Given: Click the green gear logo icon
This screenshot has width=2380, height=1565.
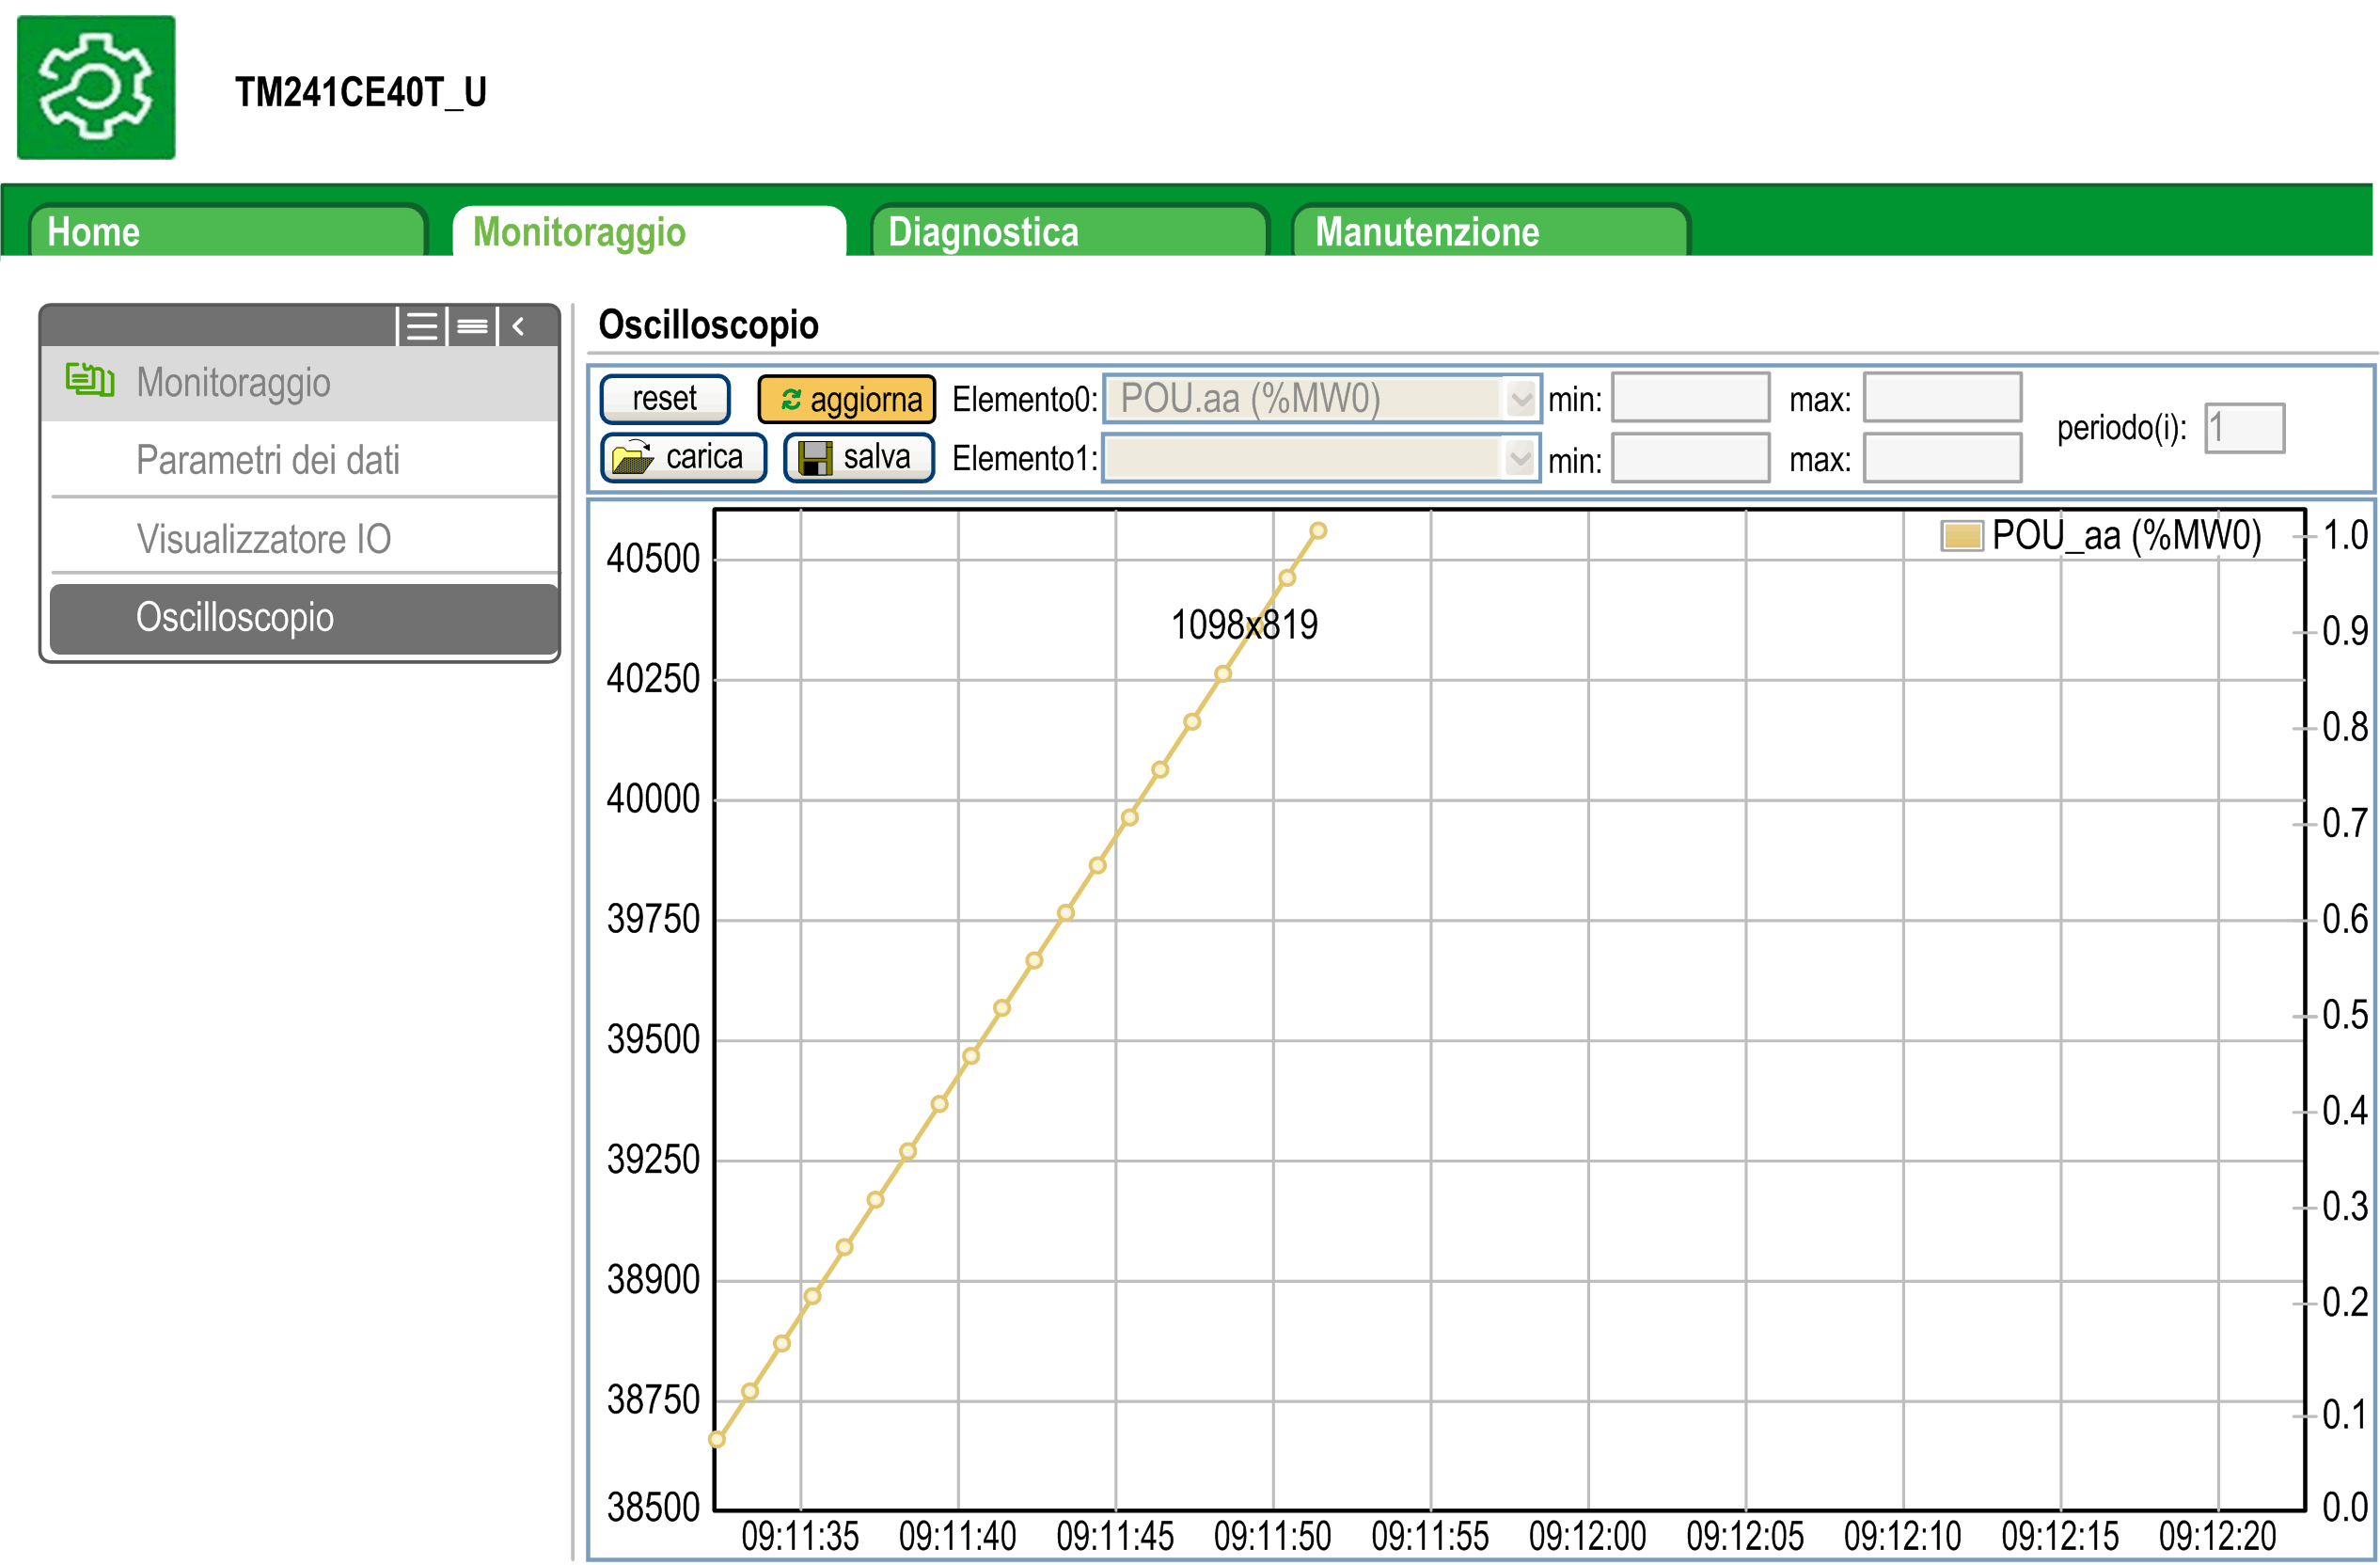Looking at the screenshot, I should tap(96, 87).
